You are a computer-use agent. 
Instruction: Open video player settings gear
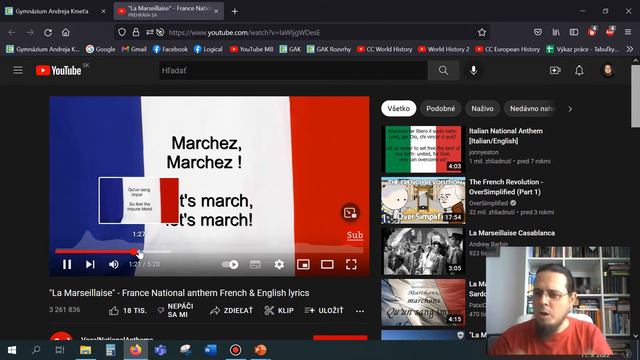tap(279, 264)
